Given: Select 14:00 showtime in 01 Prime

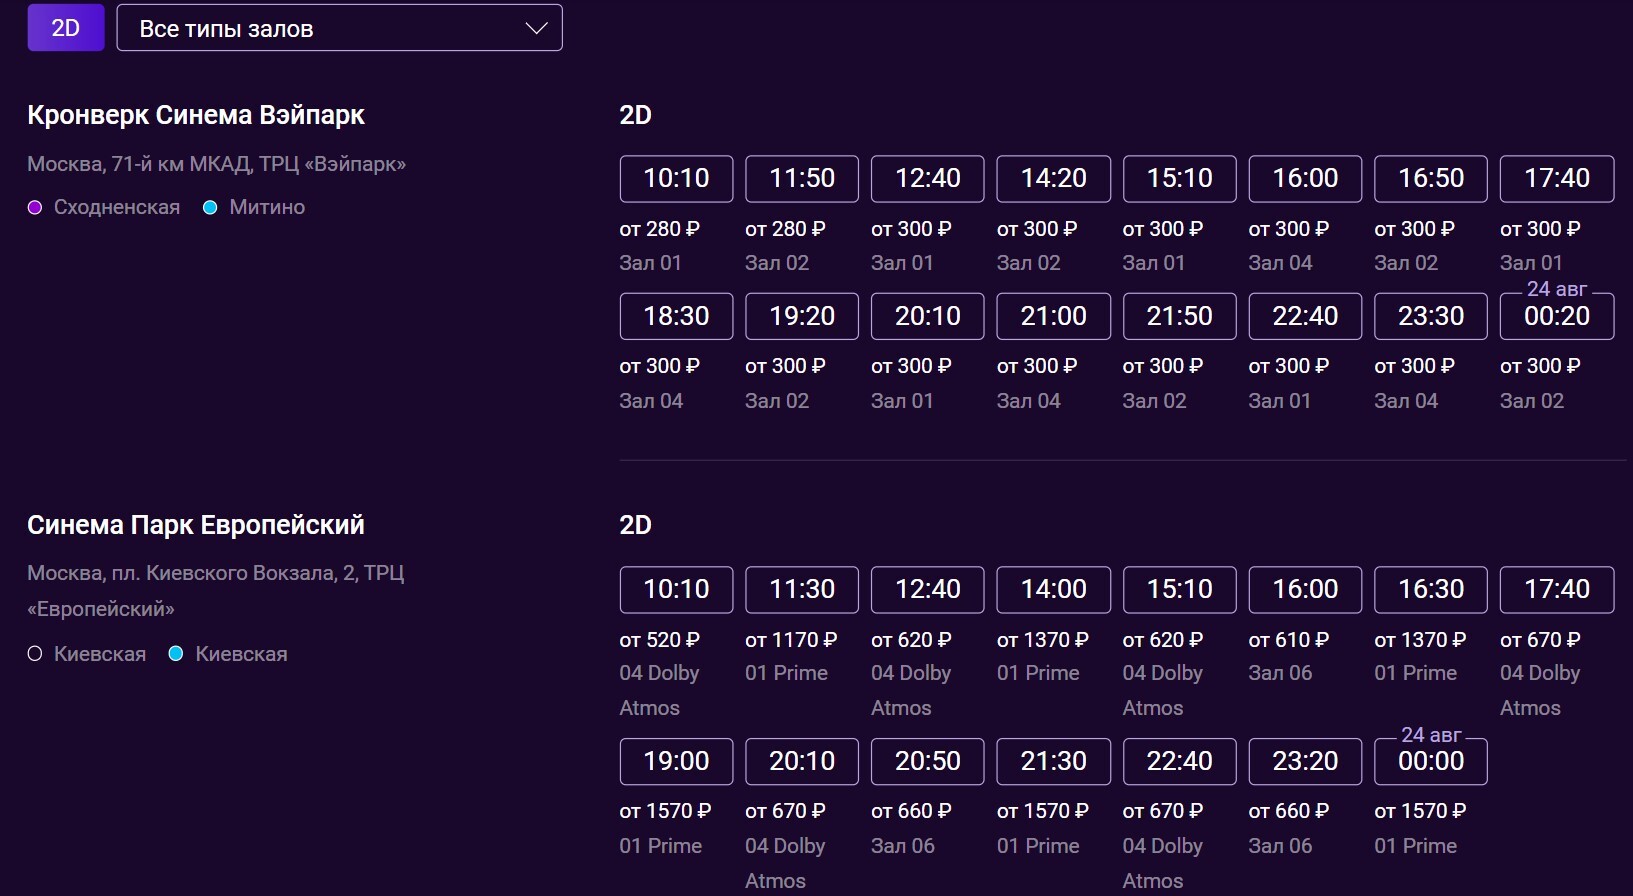Looking at the screenshot, I should click(x=1054, y=590).
